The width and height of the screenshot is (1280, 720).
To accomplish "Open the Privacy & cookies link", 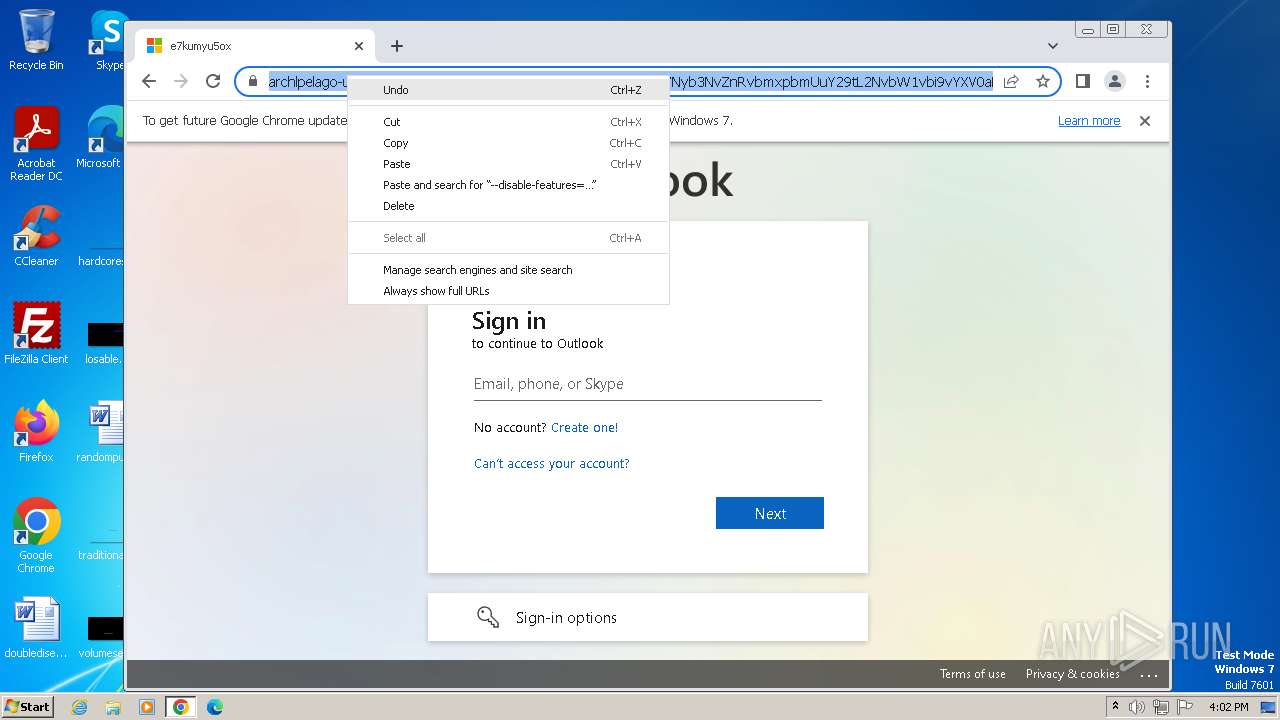I will [x=1072, y=674].
